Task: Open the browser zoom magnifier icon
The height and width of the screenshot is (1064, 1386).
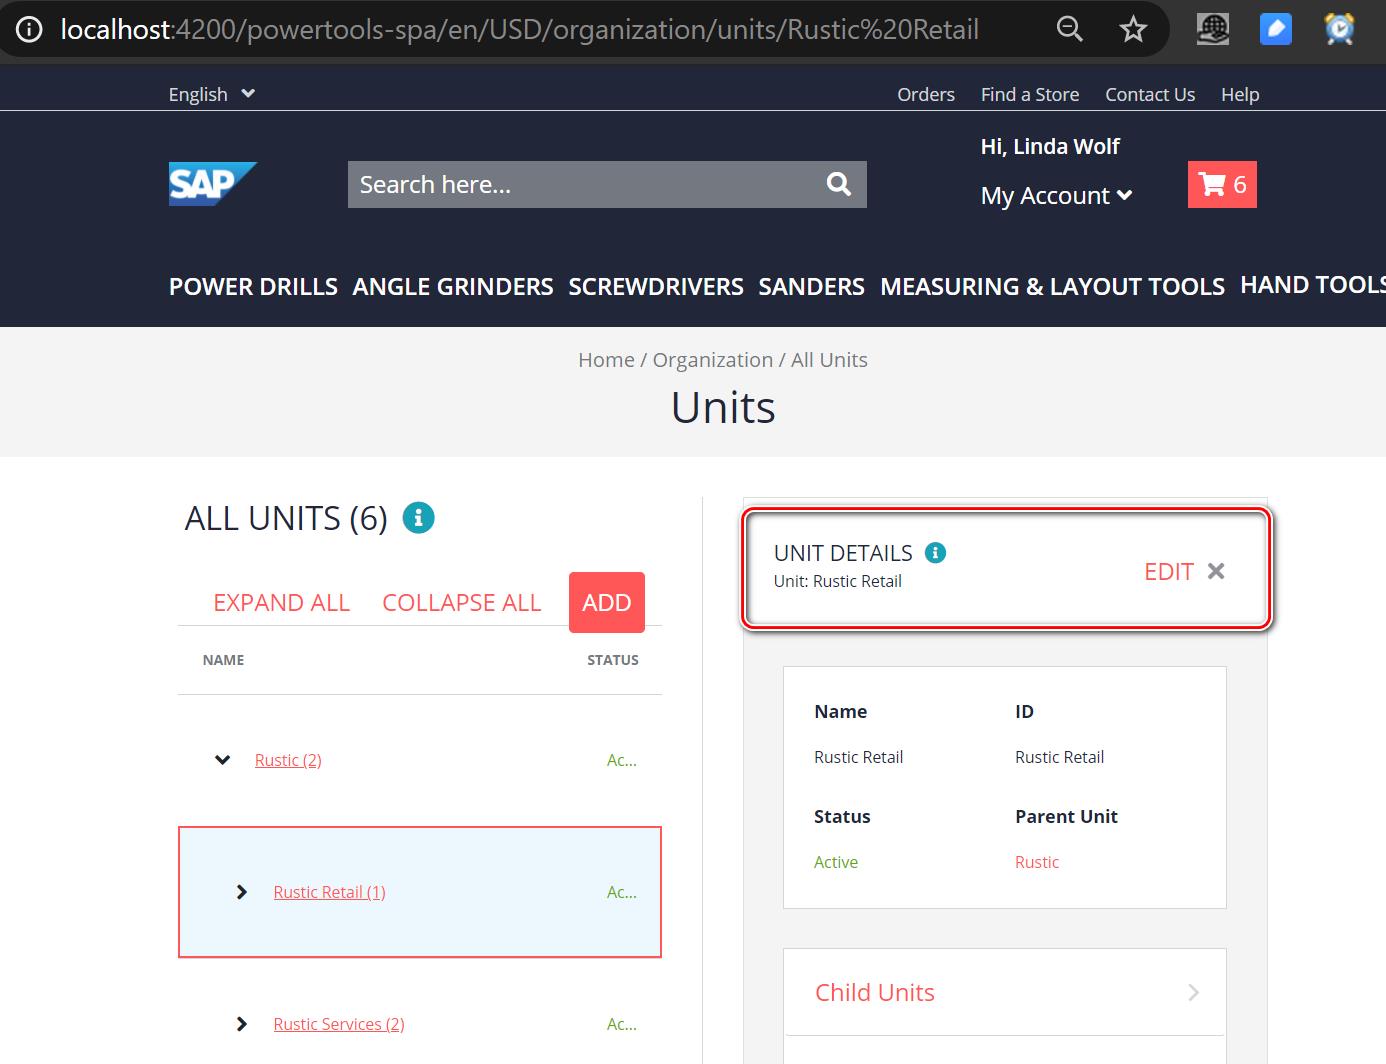Action: coord(1069,29)
